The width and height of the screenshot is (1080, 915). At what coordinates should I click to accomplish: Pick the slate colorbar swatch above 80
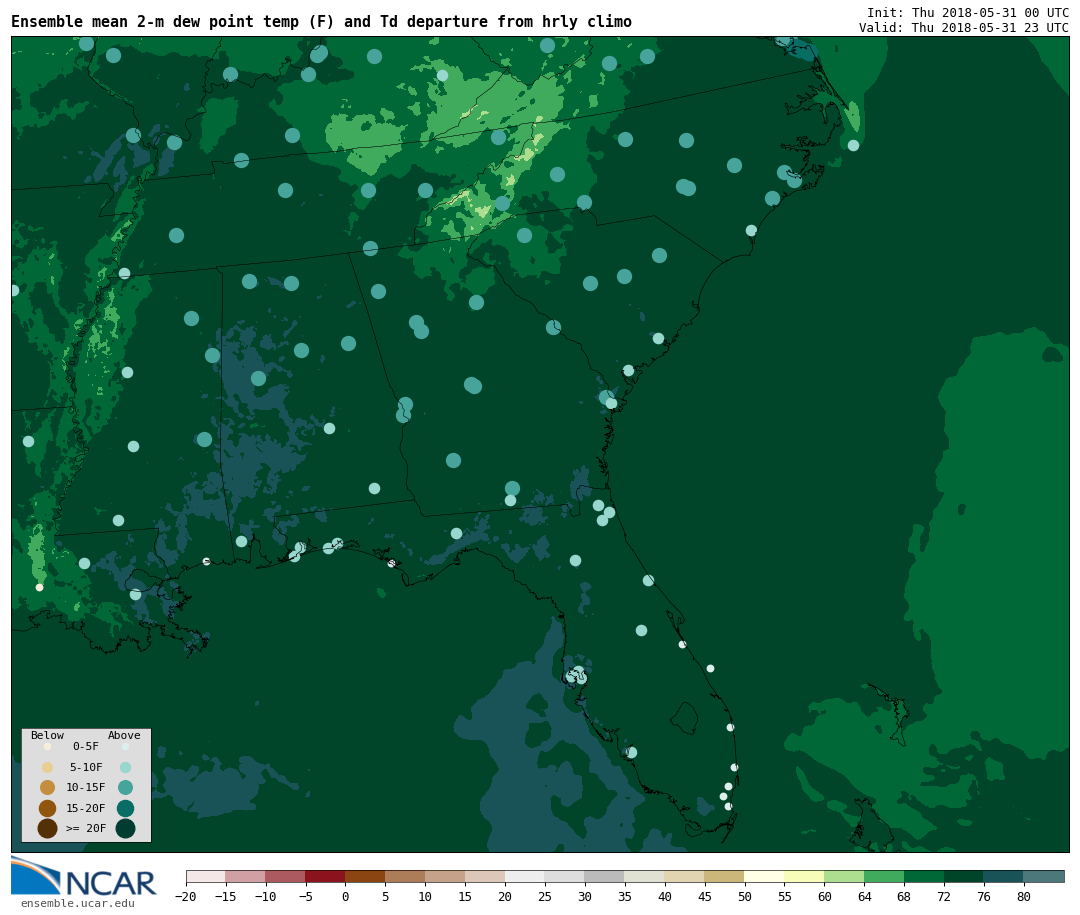pos(1043,876)
